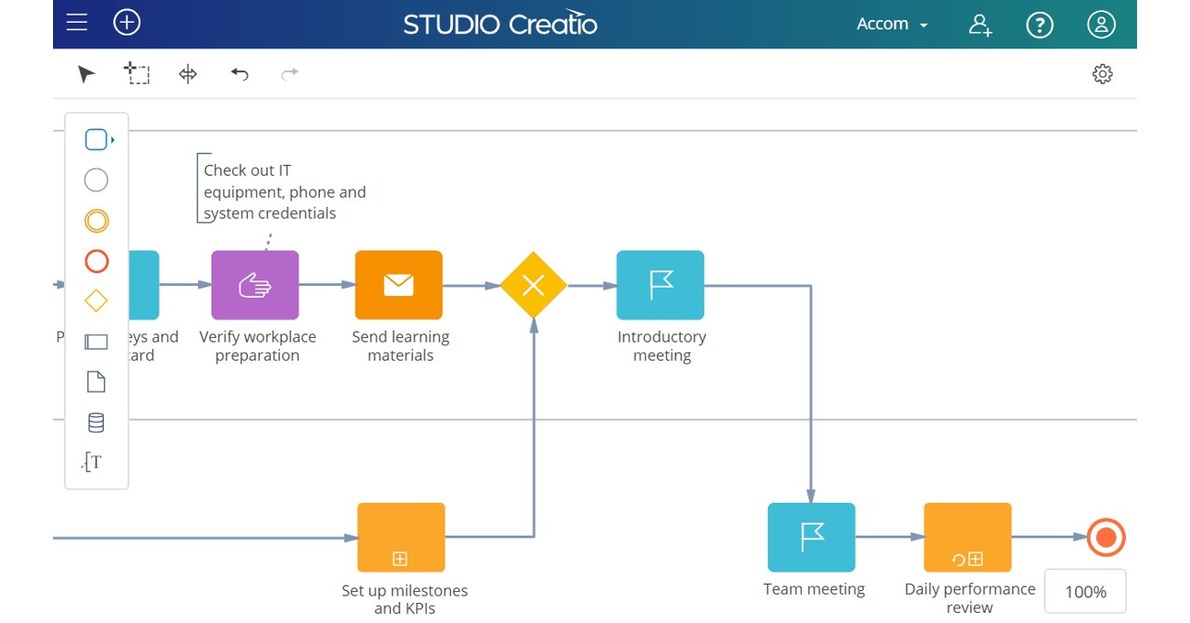
Task: Pick the red end event circle shape
Action: pos(96,261)
